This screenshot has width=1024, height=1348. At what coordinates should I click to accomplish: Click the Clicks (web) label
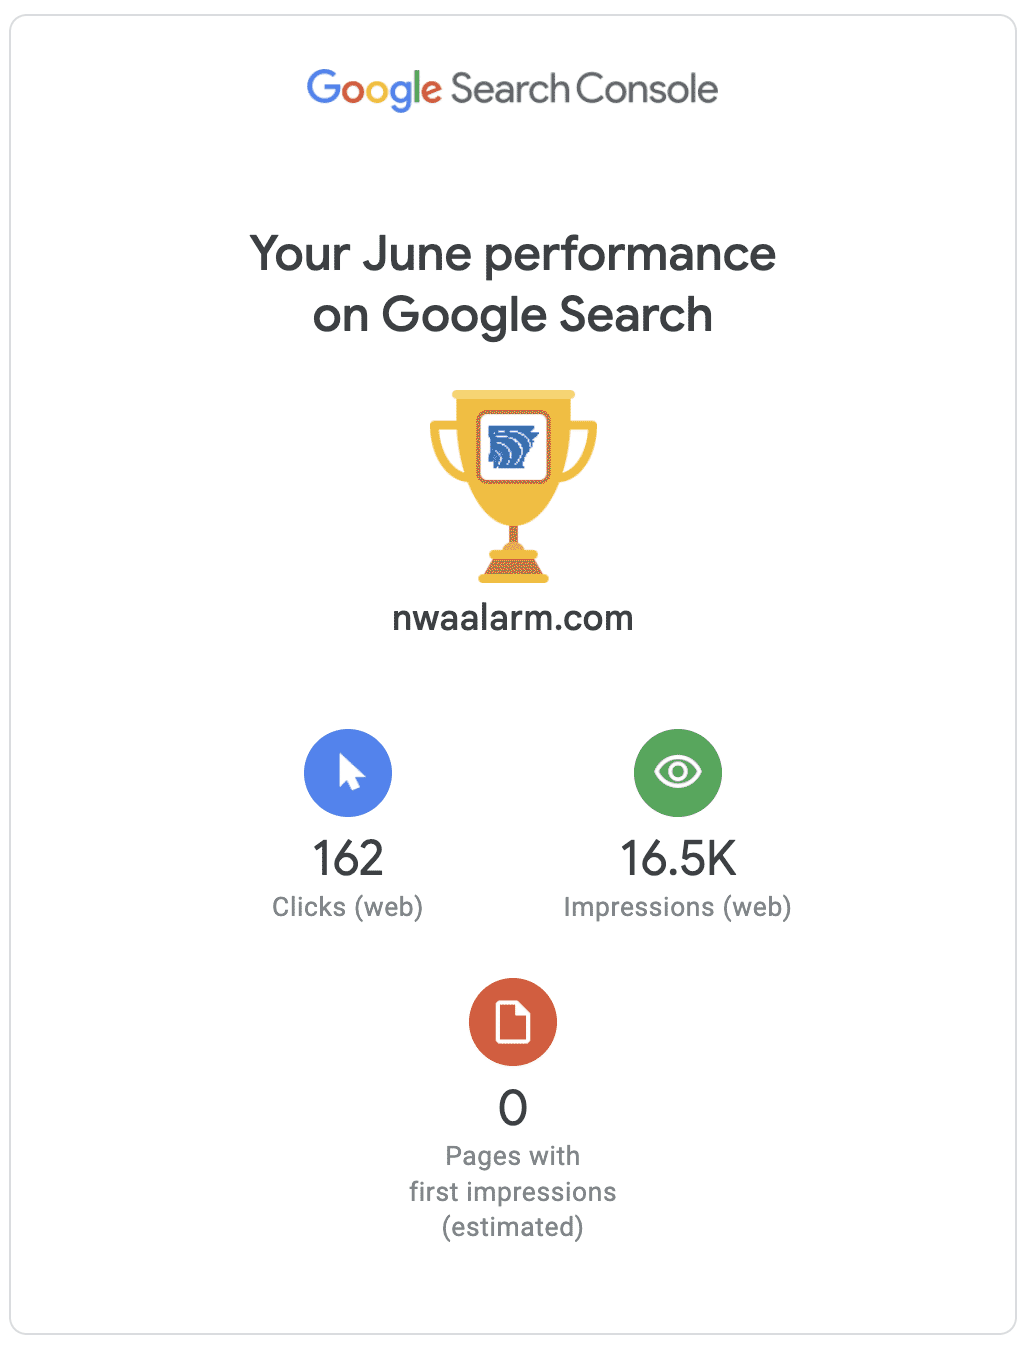tap(348, 907)
